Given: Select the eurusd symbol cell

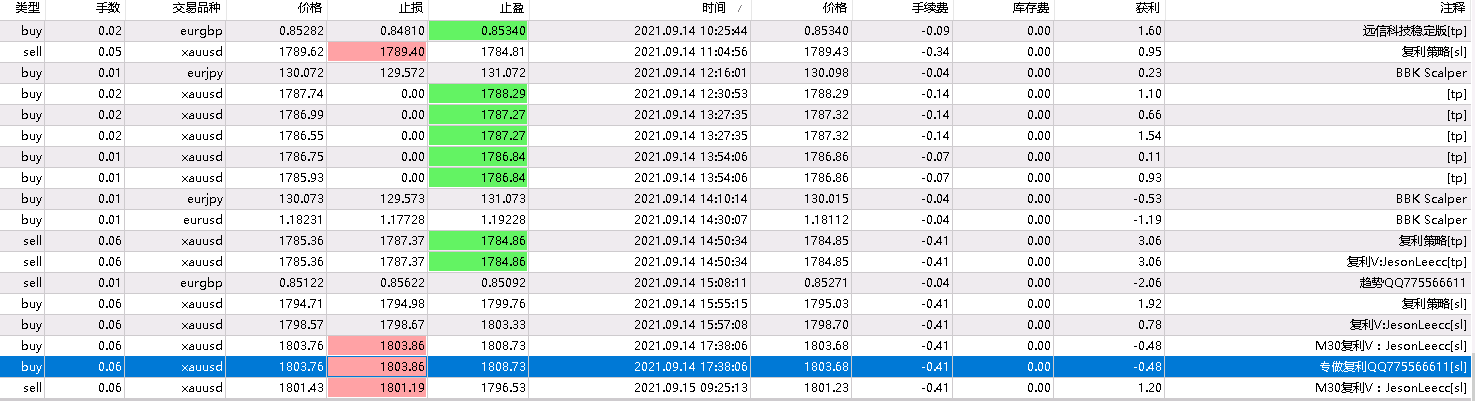Looking at the screenshot, I should coord(201,219).
